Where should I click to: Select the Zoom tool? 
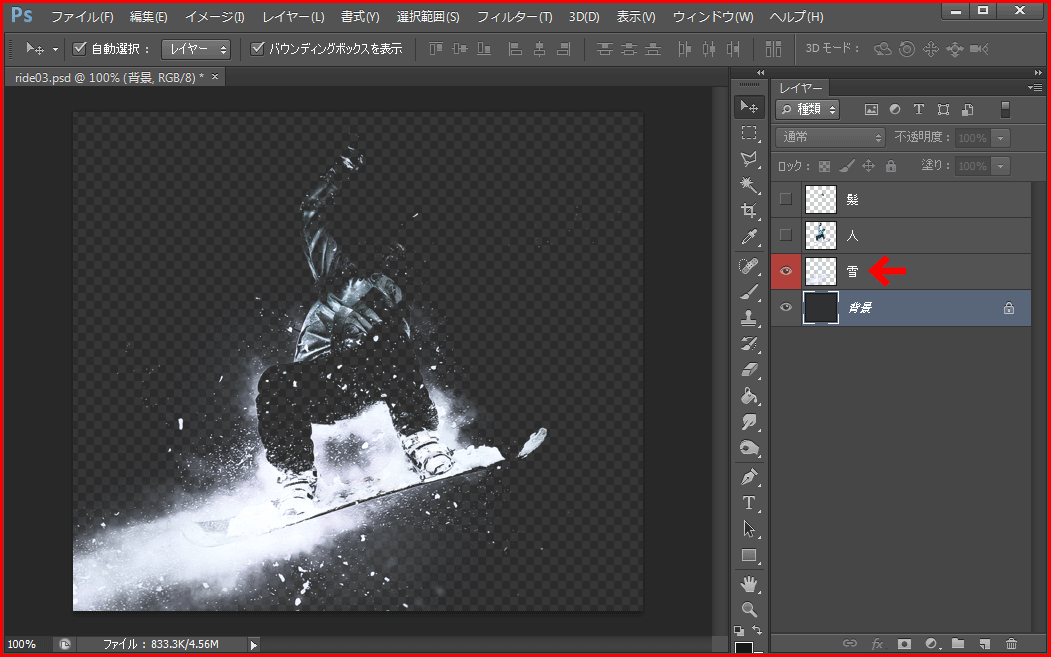point(749,609)
